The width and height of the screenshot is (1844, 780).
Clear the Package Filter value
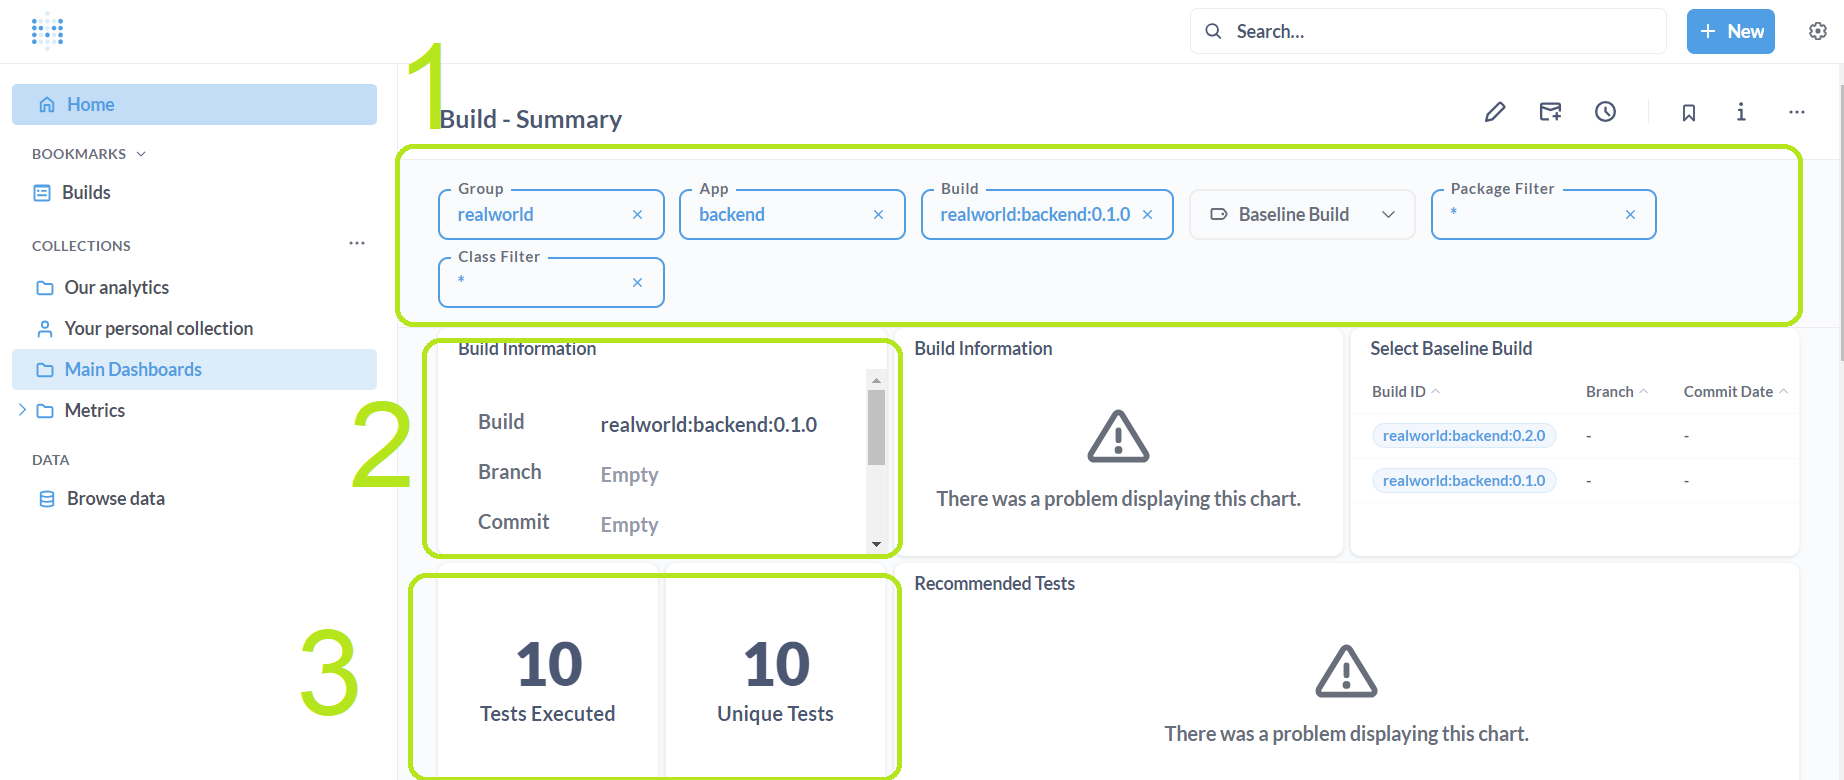tap(1630, 215)
